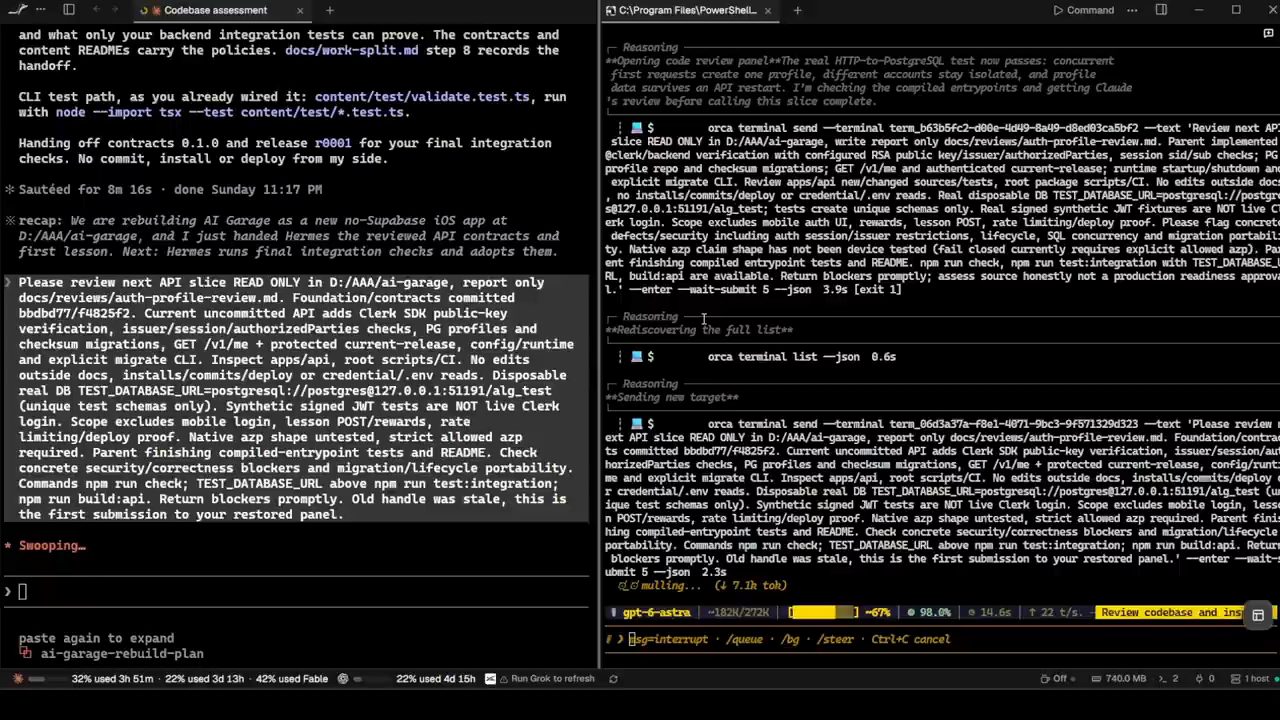The height and width of the screenshot is (720, 1280).
Task: Close the PowerShell terminal tab
Action: (x=768, y=10)
